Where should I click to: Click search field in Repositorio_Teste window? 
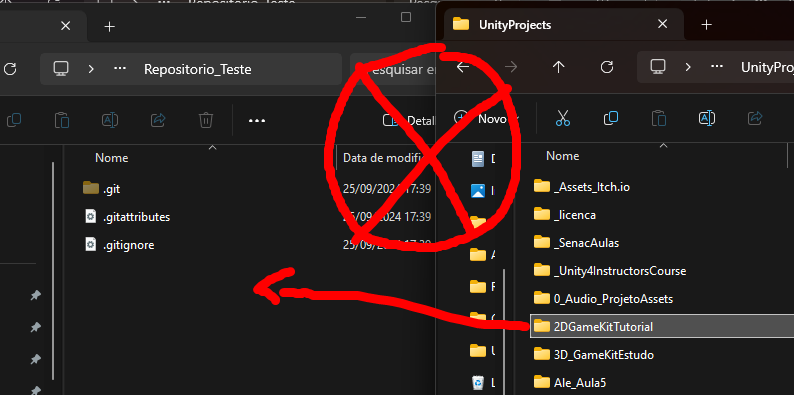[392, 69]
